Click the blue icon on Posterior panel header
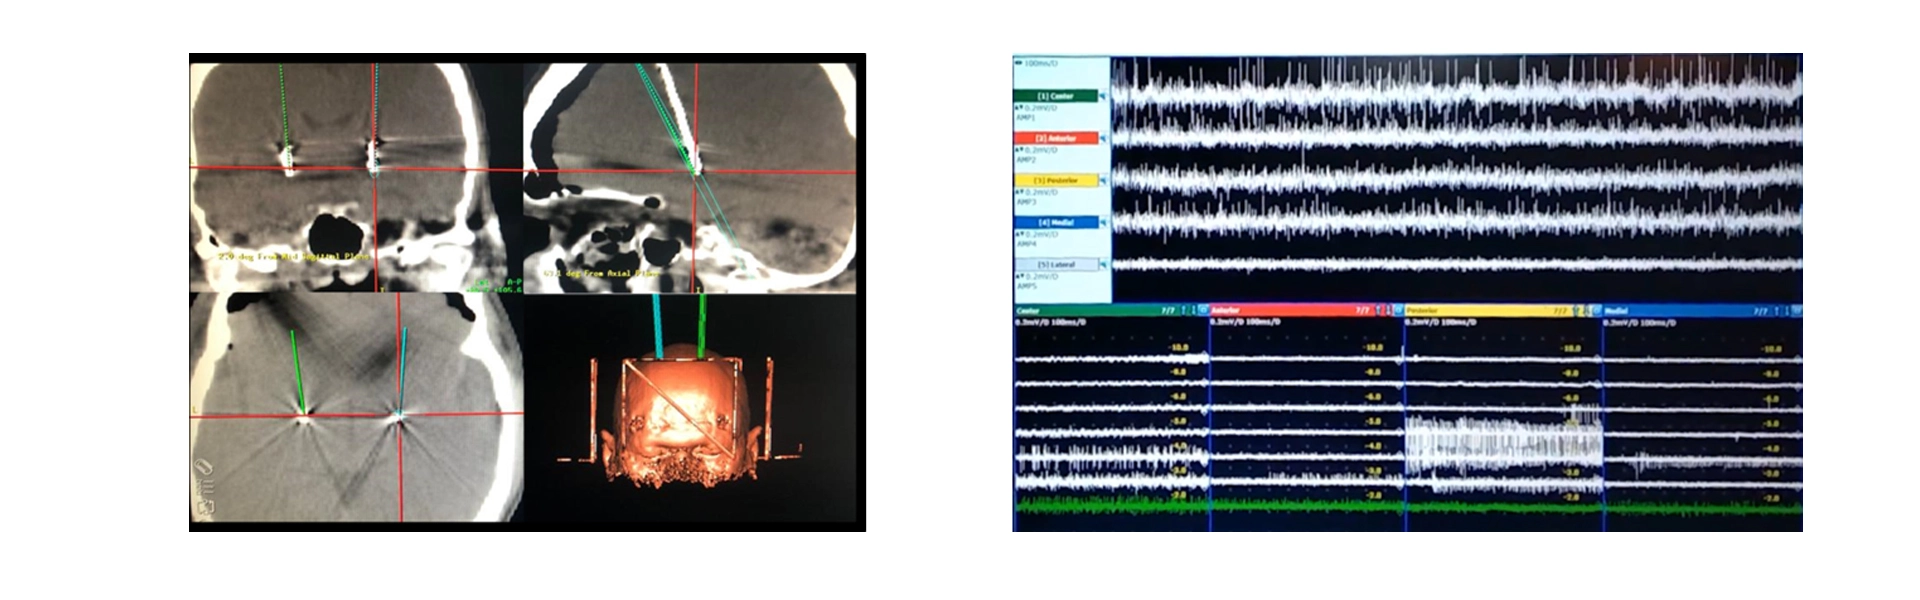 point(1596,311)
